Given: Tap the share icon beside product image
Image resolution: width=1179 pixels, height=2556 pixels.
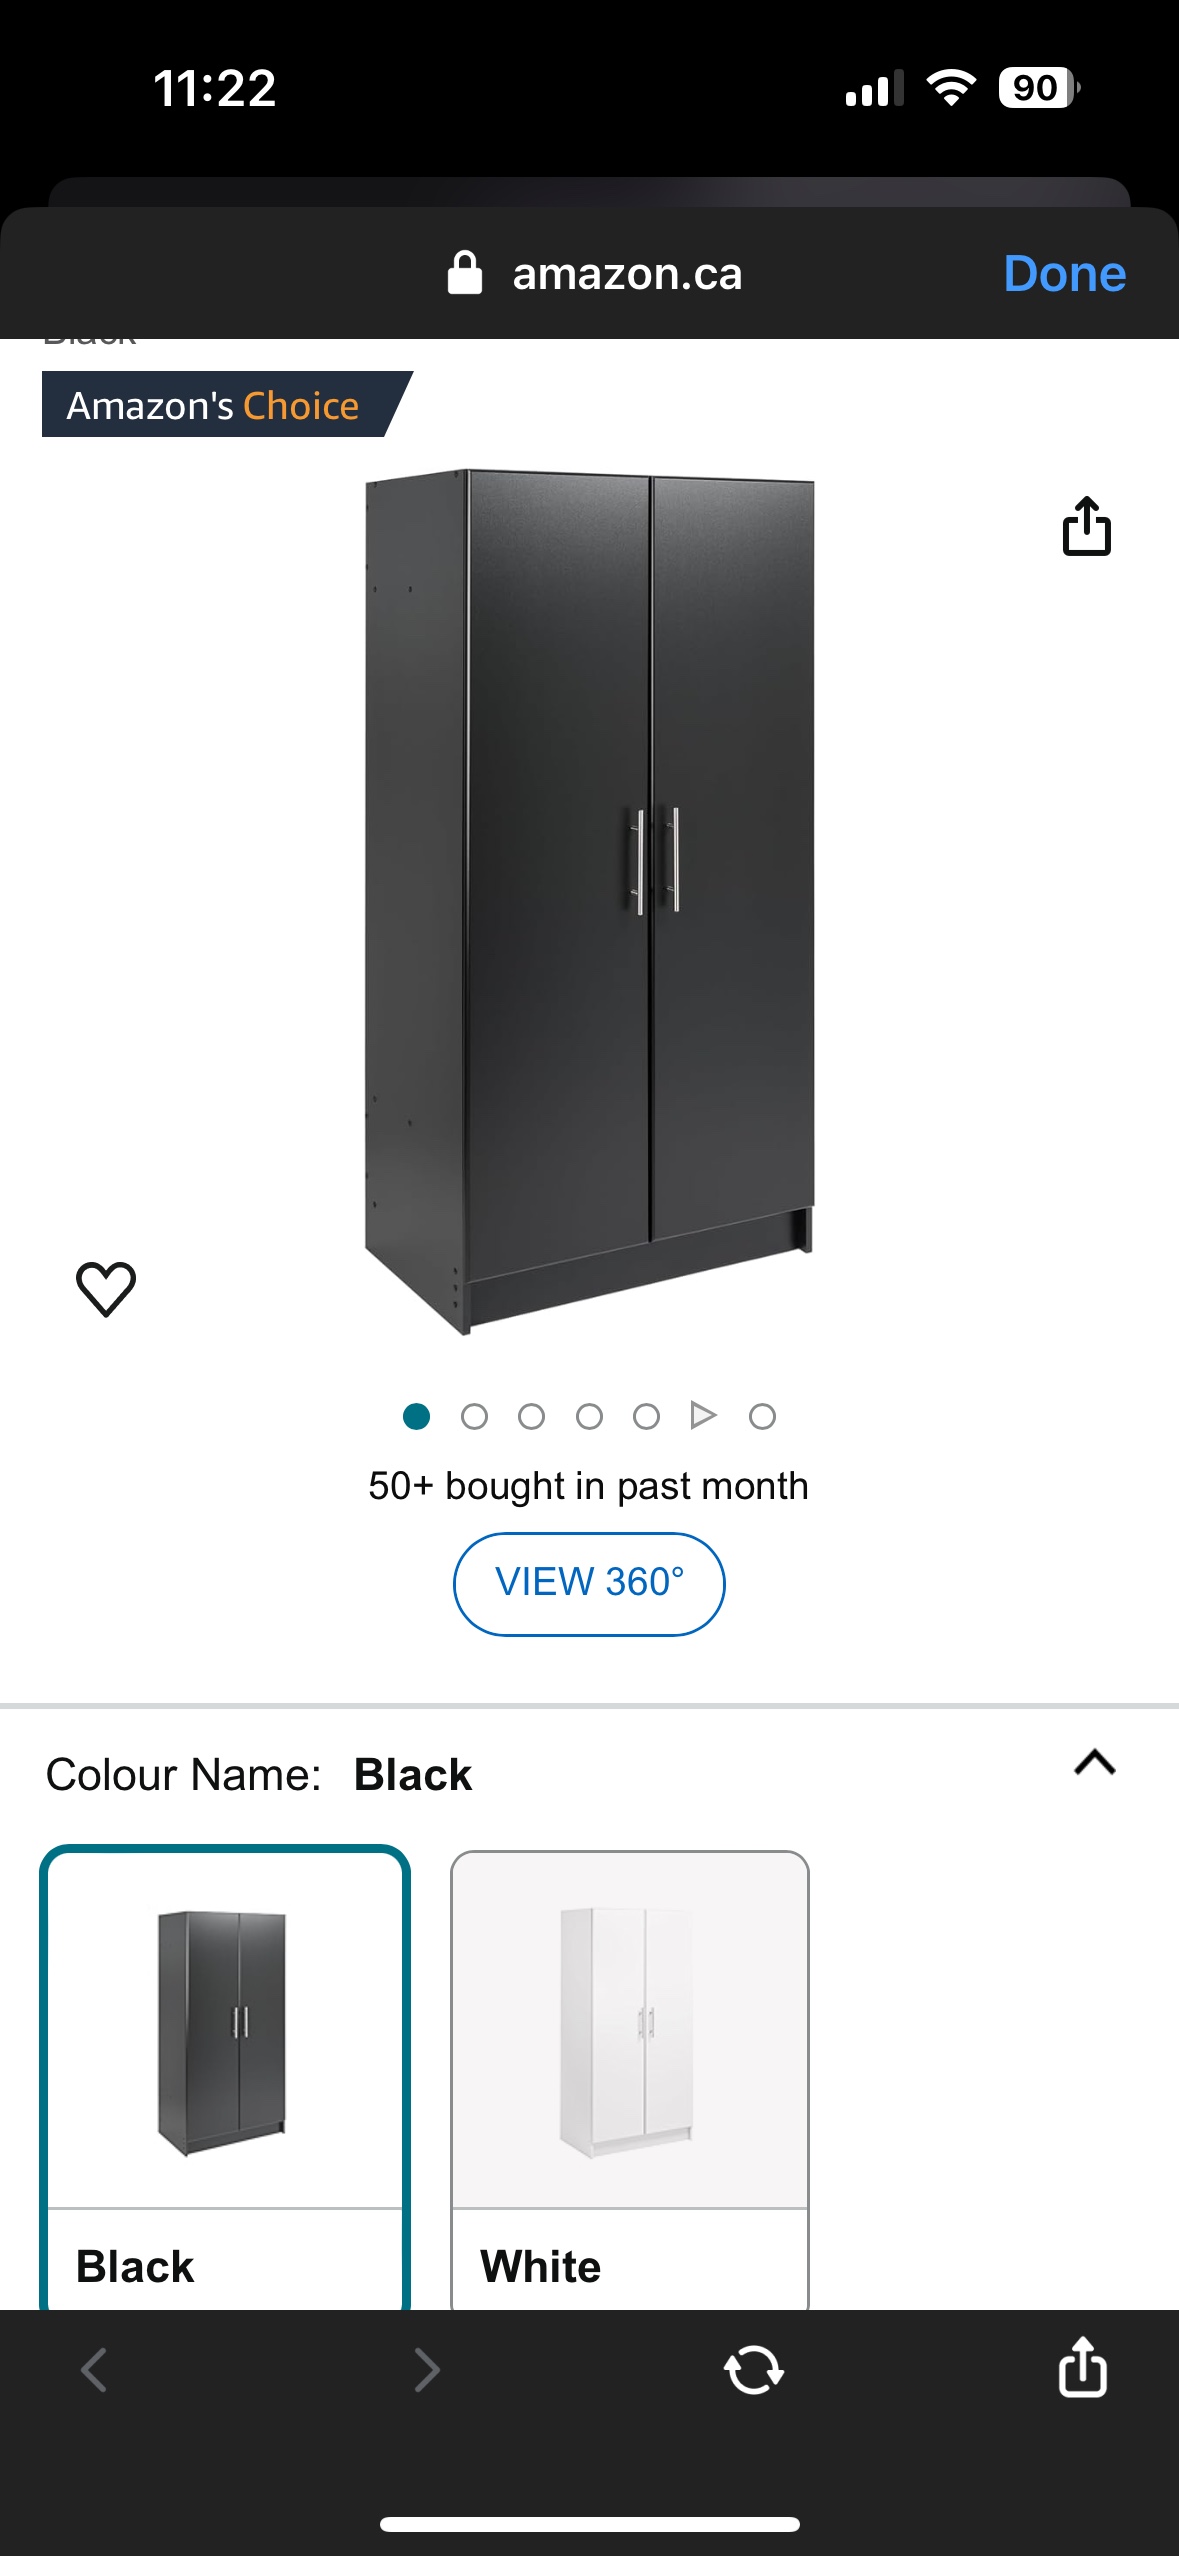Looking at the screenshot, I should [x=1086, y=526].
